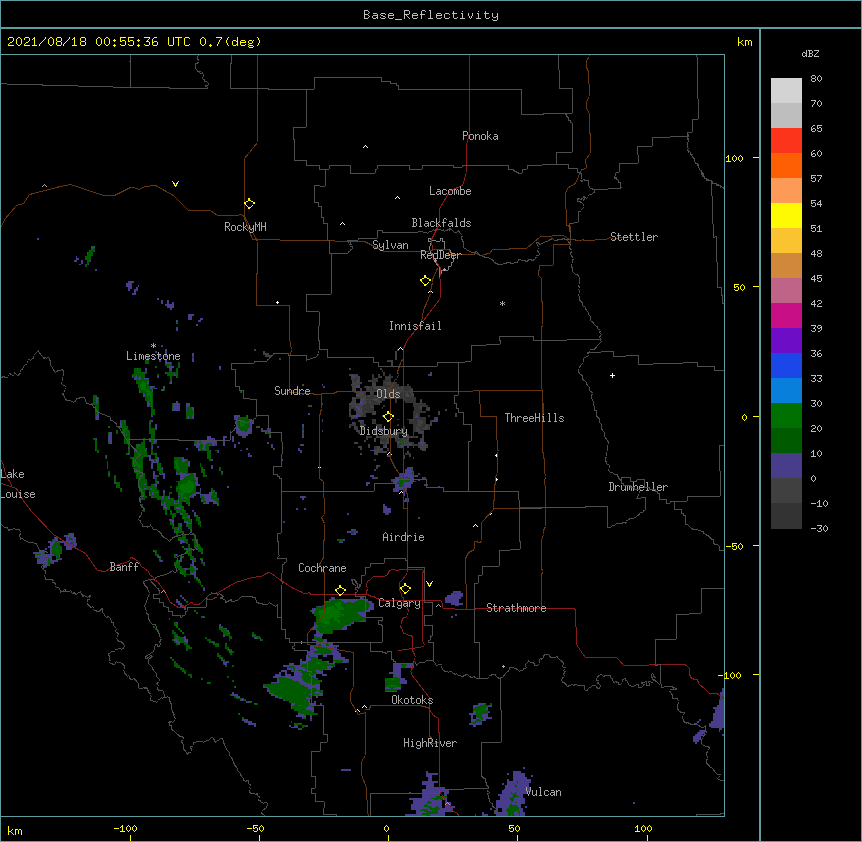
Task: Click the Lacombe city label
Action: tap(450, 191)
